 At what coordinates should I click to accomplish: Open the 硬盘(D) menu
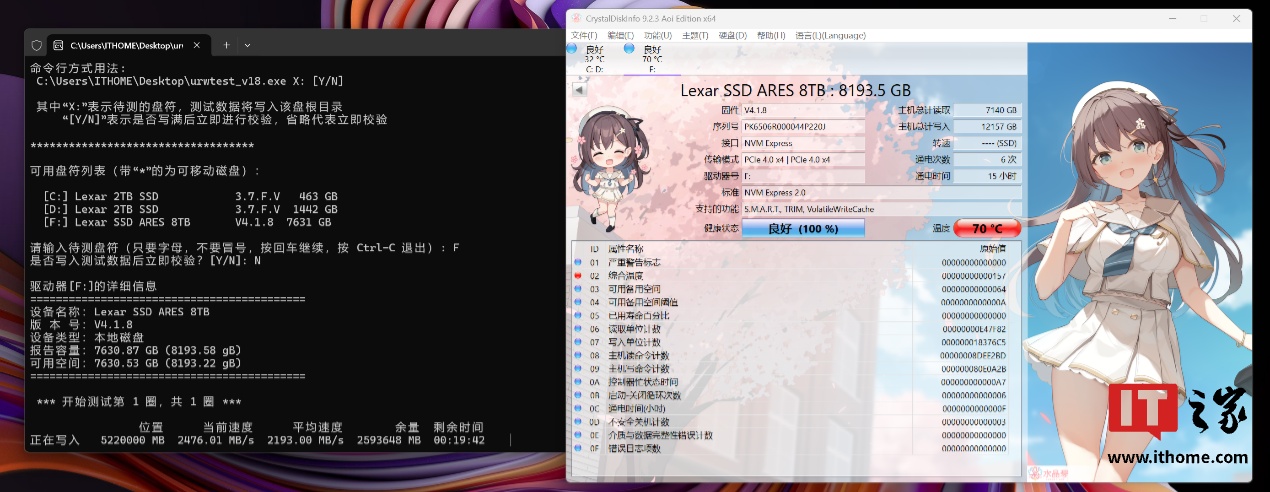[x=733, y=35]
